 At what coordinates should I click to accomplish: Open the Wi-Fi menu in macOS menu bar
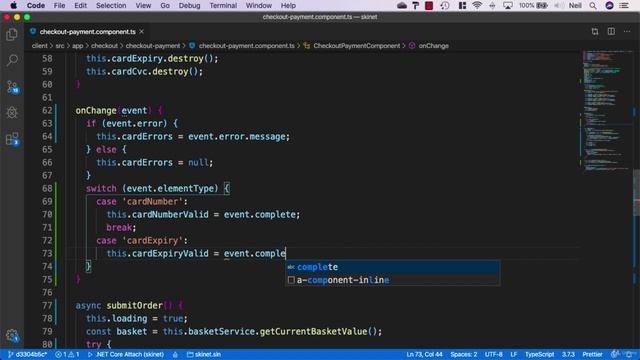(x=477, y=5)
